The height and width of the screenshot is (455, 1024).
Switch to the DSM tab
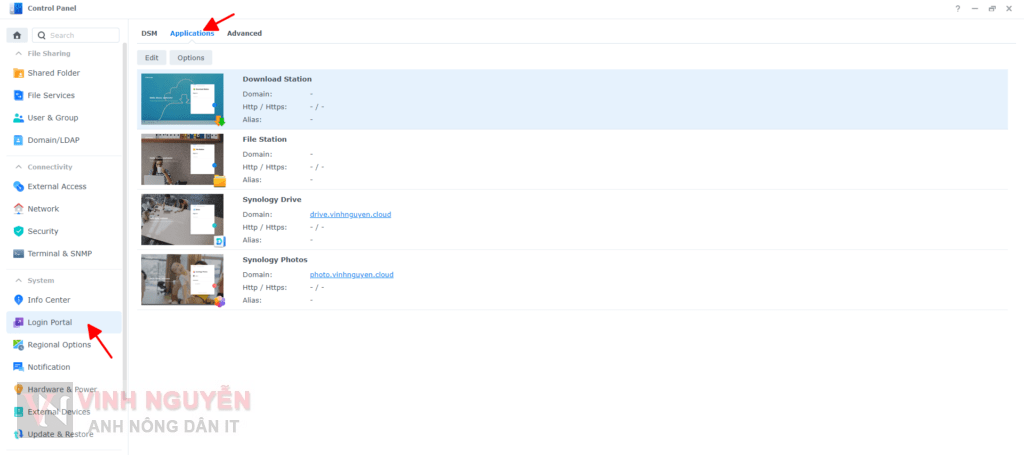[149, 33]
